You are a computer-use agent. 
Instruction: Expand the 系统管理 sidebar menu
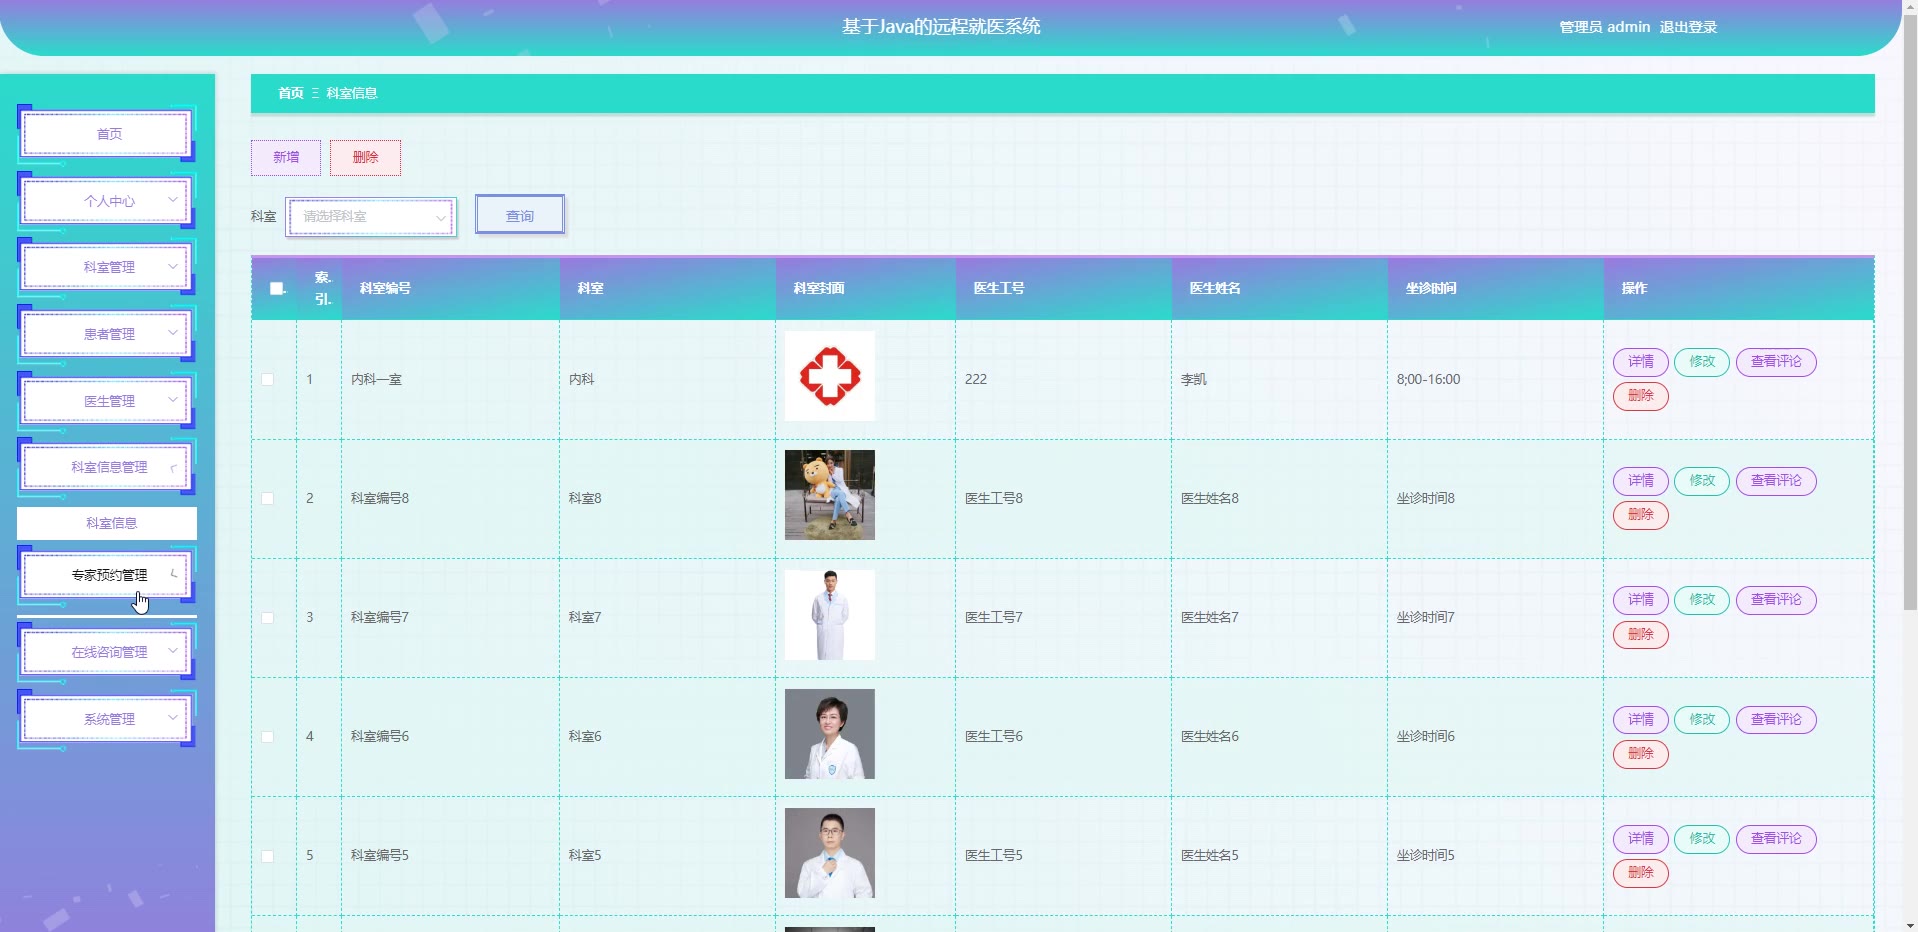(106, 719)
